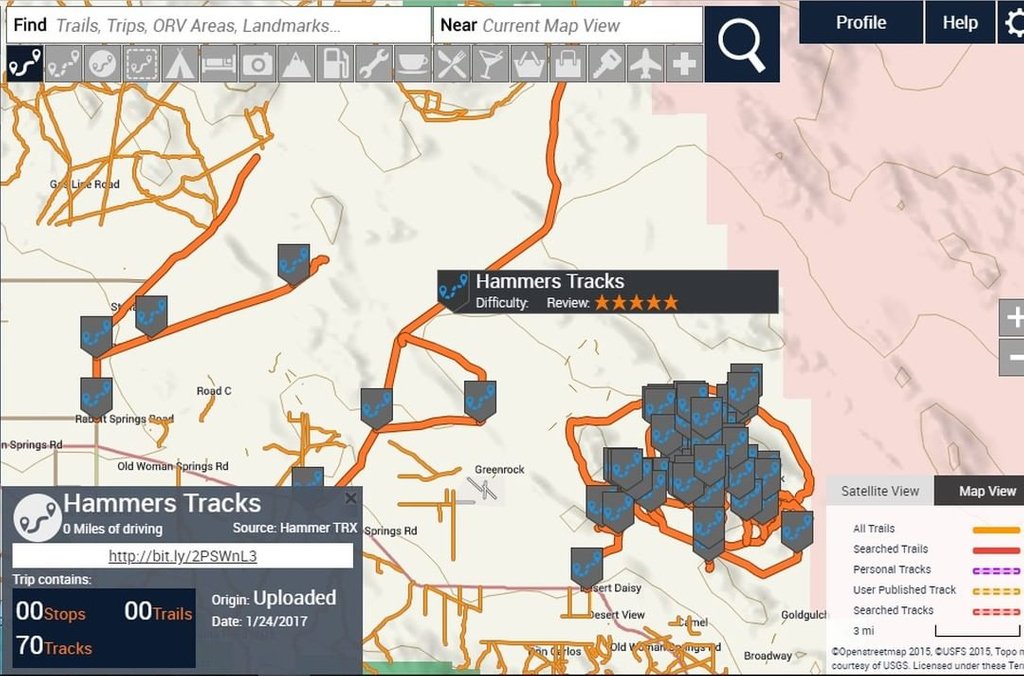Click the Road C map label

[x=214, y=391]
